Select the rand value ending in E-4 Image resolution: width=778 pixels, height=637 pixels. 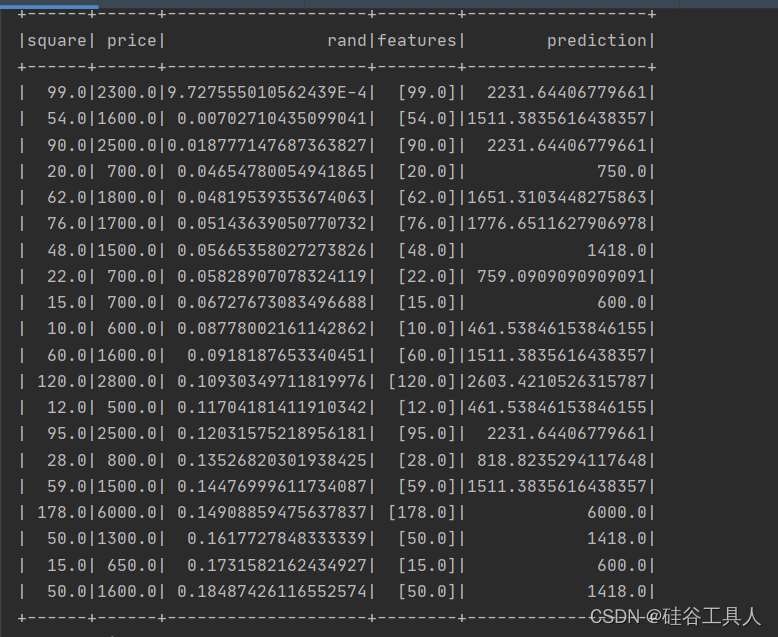point(267,92)
